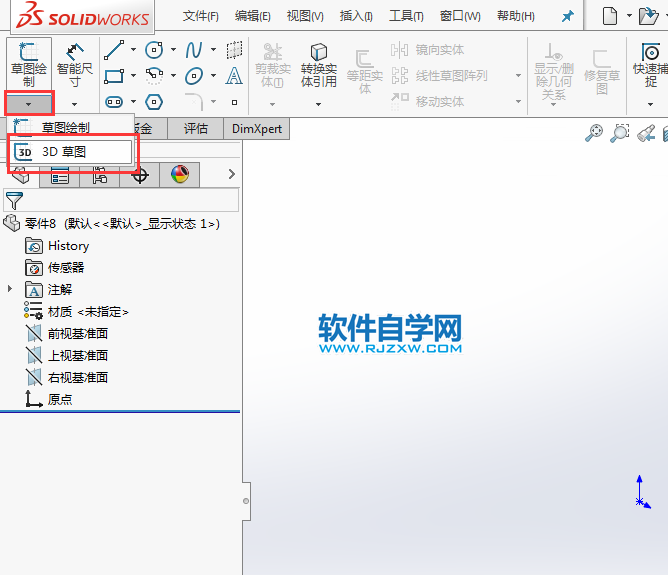Screen dimensions: 668x575
Task: Select the History folder in tree
Action: [57, 246]
